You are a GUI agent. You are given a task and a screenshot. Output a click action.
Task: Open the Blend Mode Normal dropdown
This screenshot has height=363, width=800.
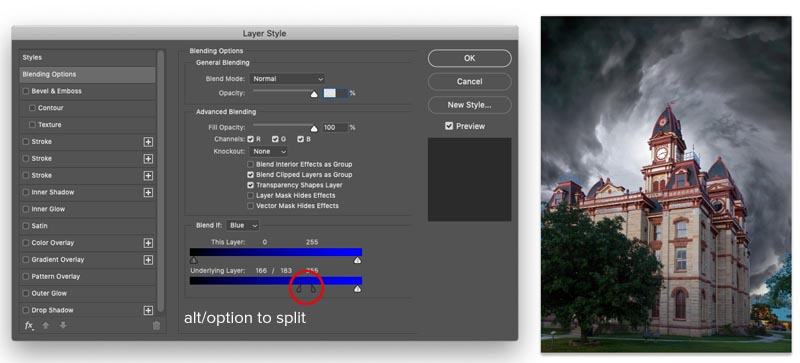287,79
